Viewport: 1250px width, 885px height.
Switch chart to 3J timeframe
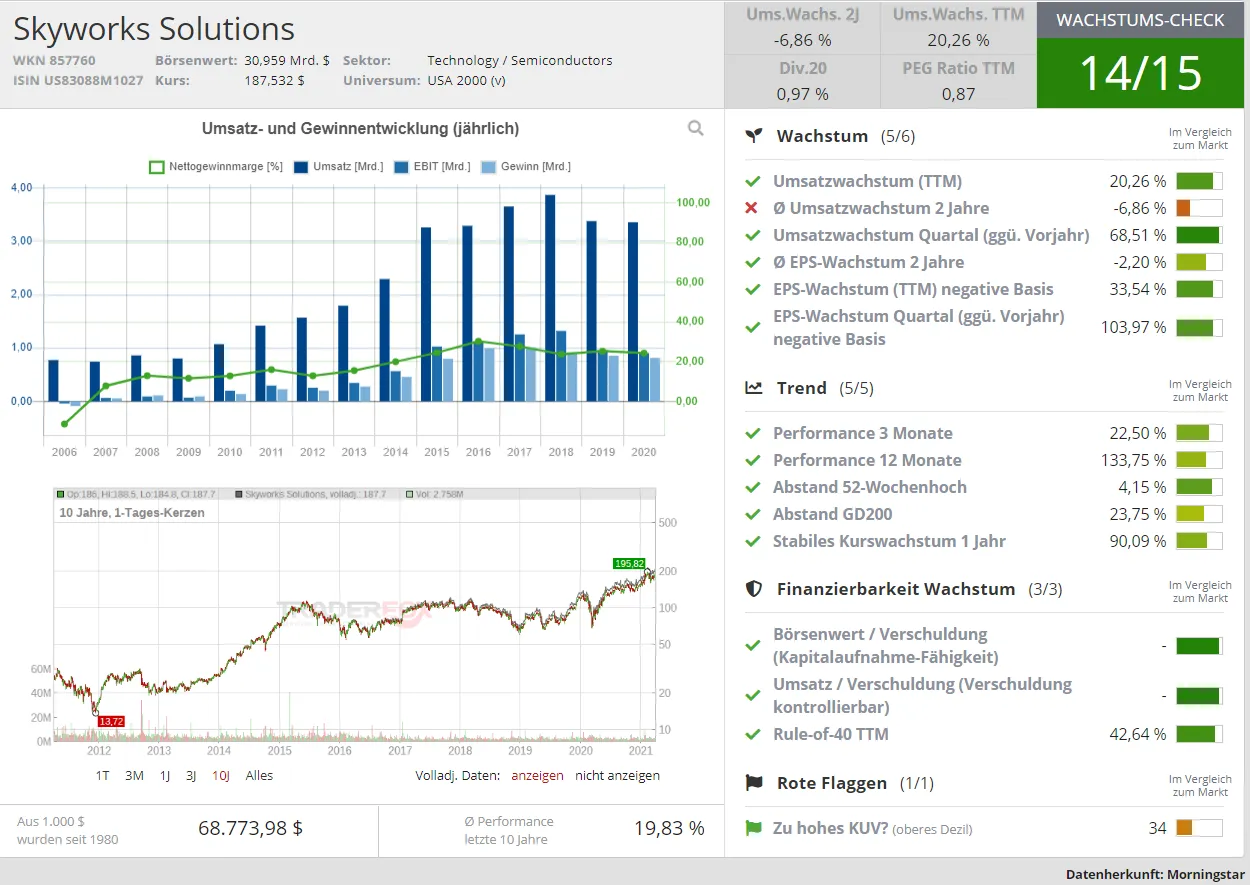pos(191,775)
